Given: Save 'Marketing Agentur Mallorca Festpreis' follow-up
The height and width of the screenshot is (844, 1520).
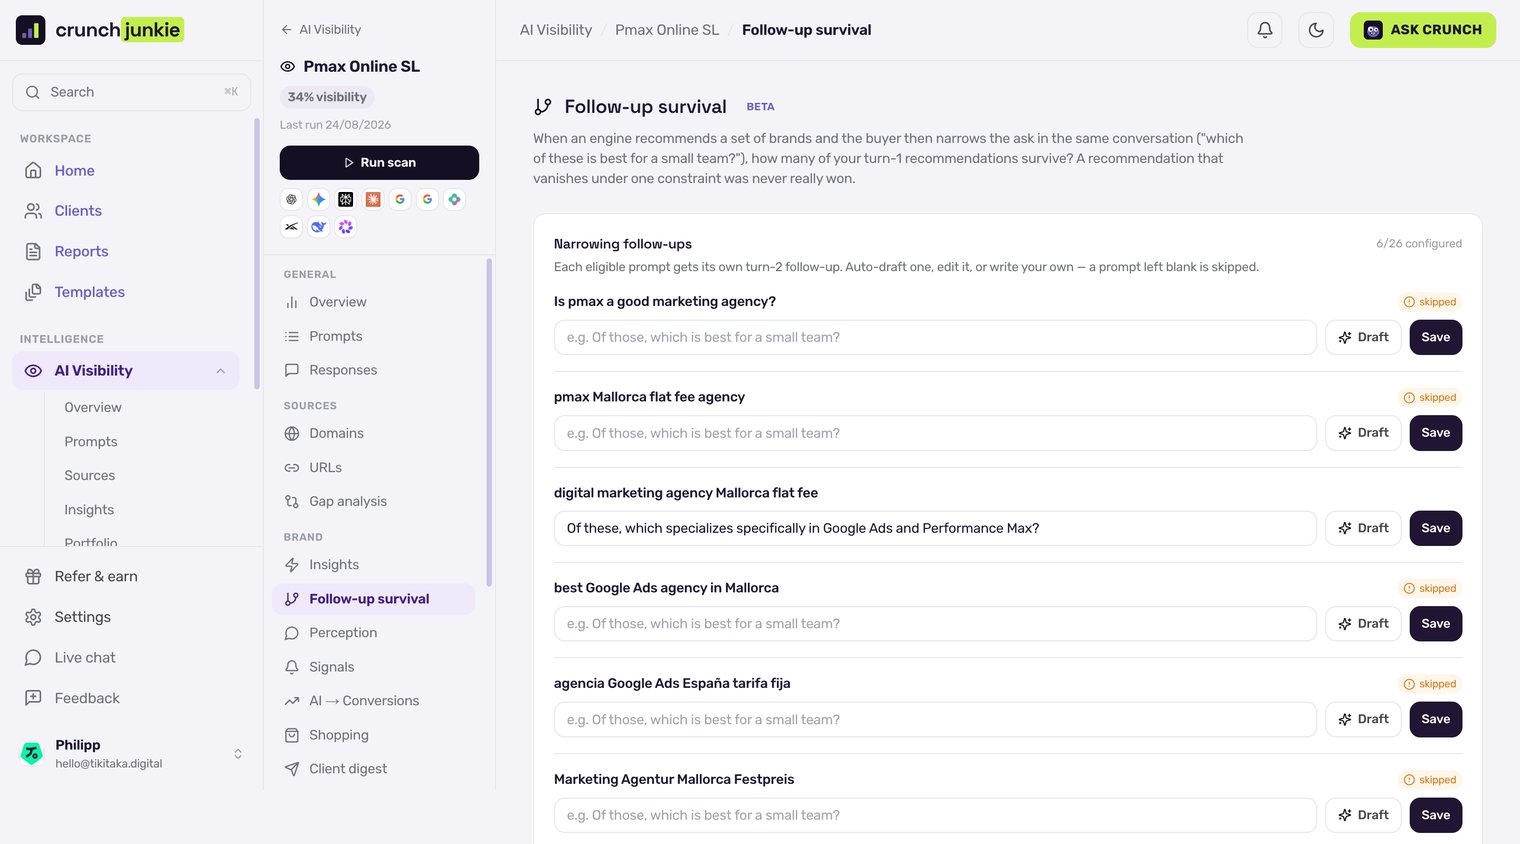Looking at the screenshot, I should 1436,815.
